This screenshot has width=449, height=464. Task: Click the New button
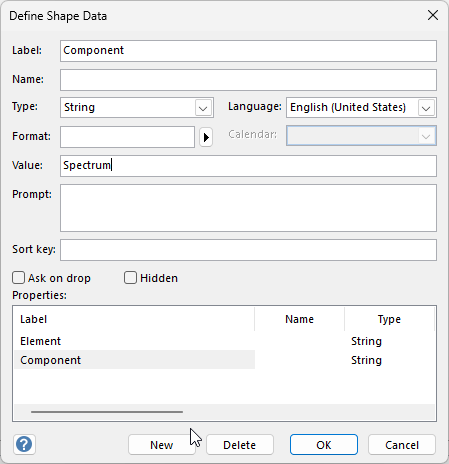click(x=162, y=445)
